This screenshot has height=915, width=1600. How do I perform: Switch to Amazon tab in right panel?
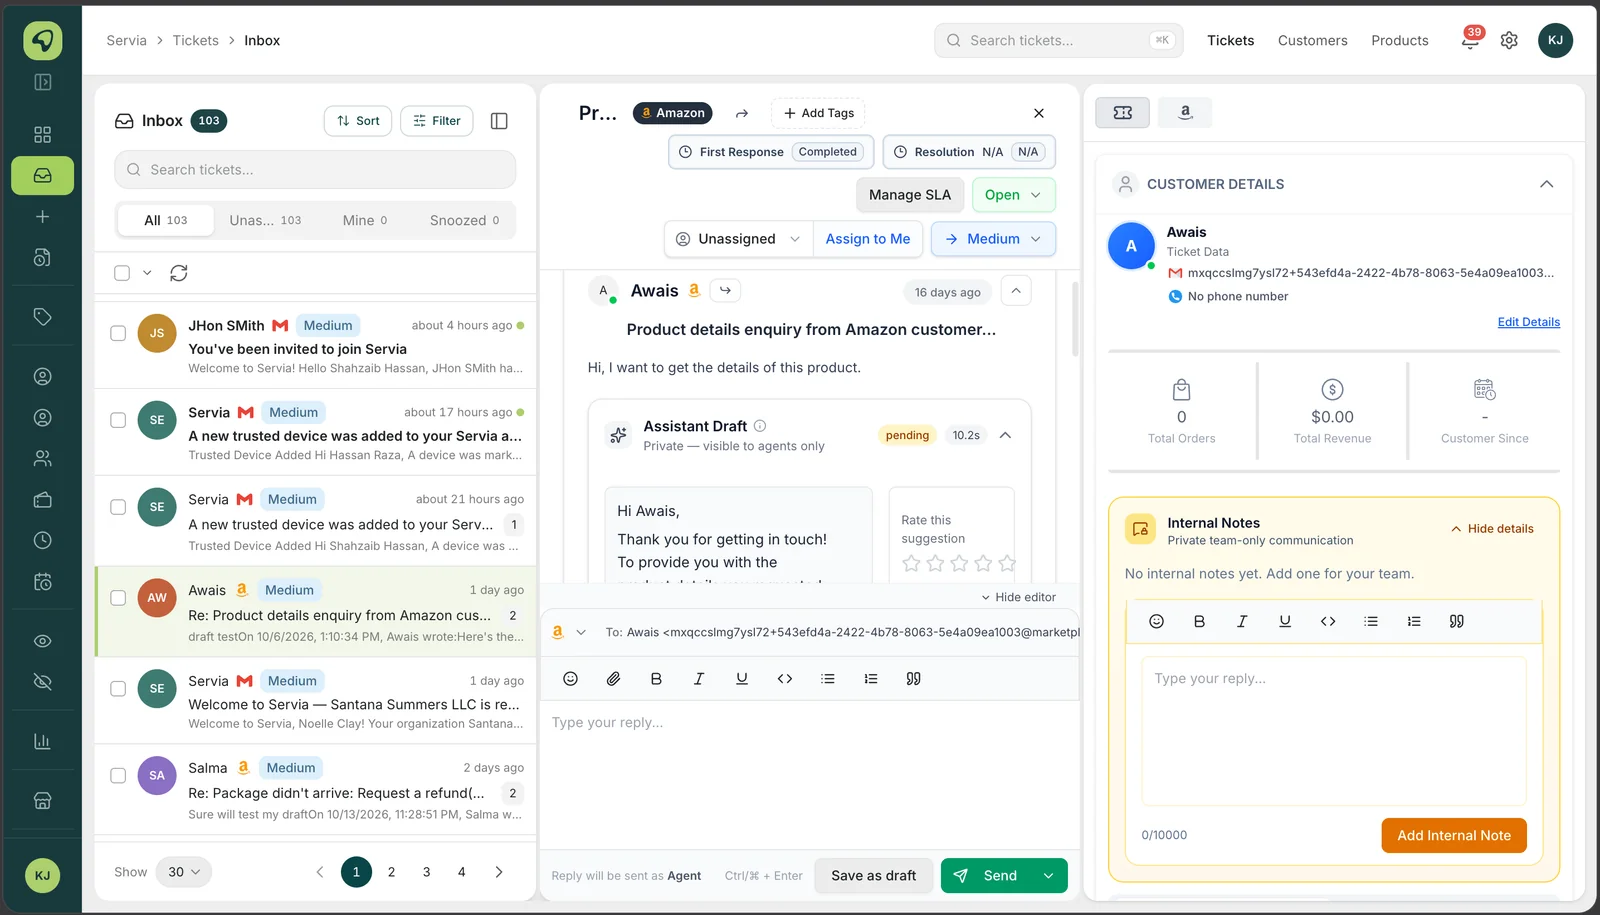point(1185,113)
